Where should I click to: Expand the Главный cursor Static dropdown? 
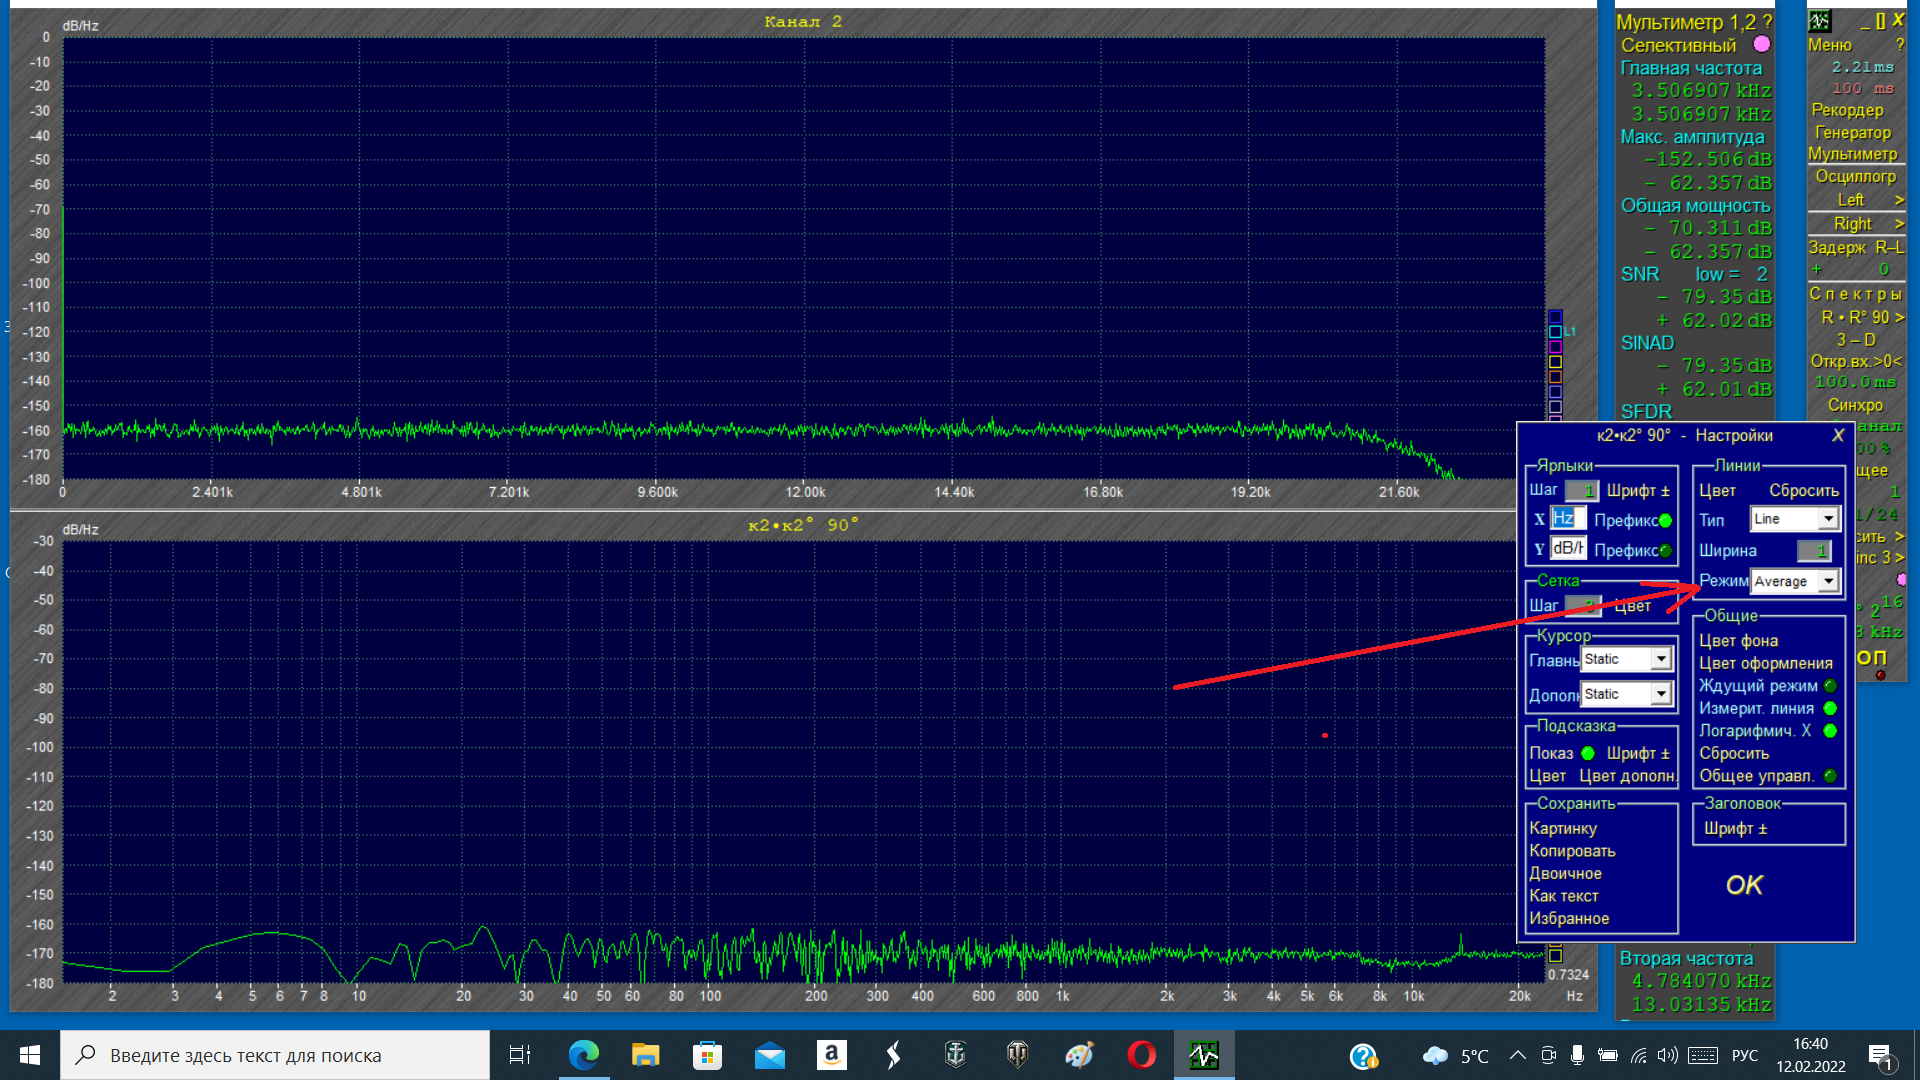click(x=1660, y=659)
